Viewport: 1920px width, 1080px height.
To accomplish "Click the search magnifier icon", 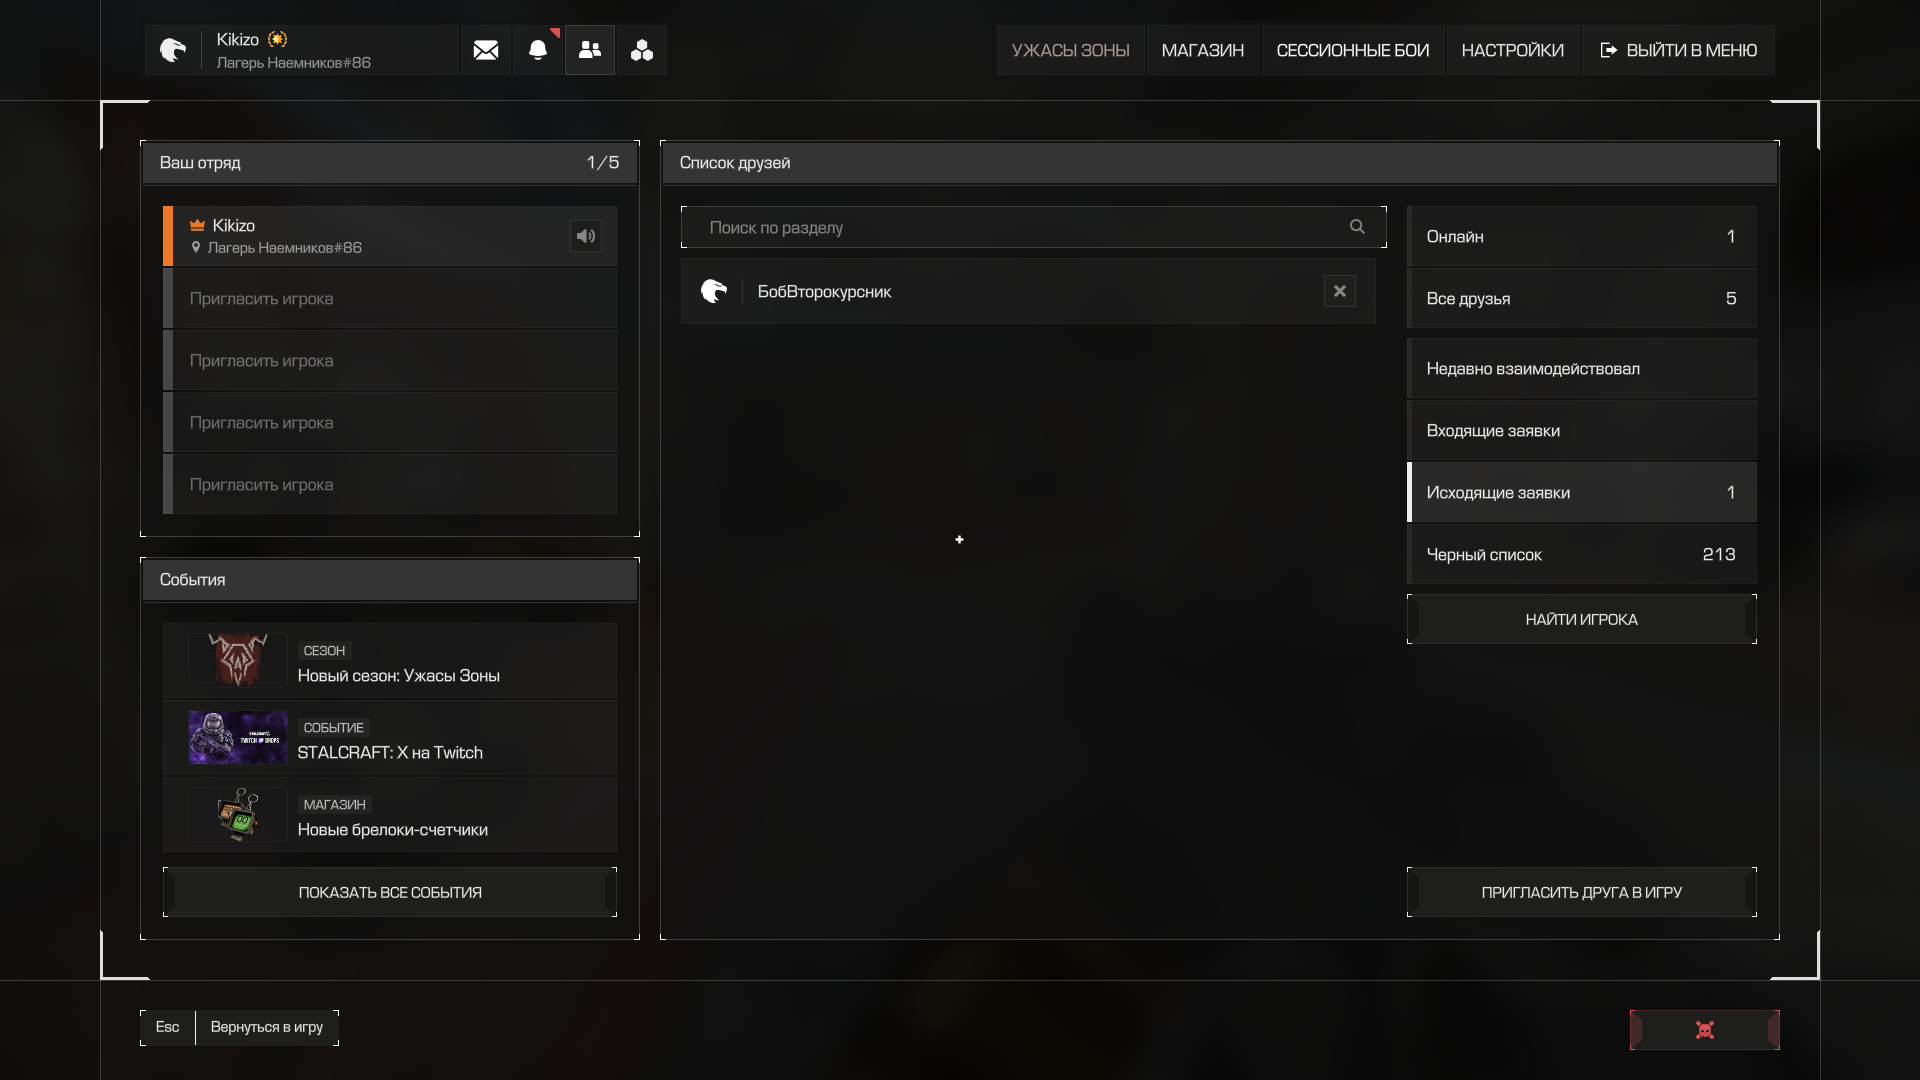I will coord(1357,227).
